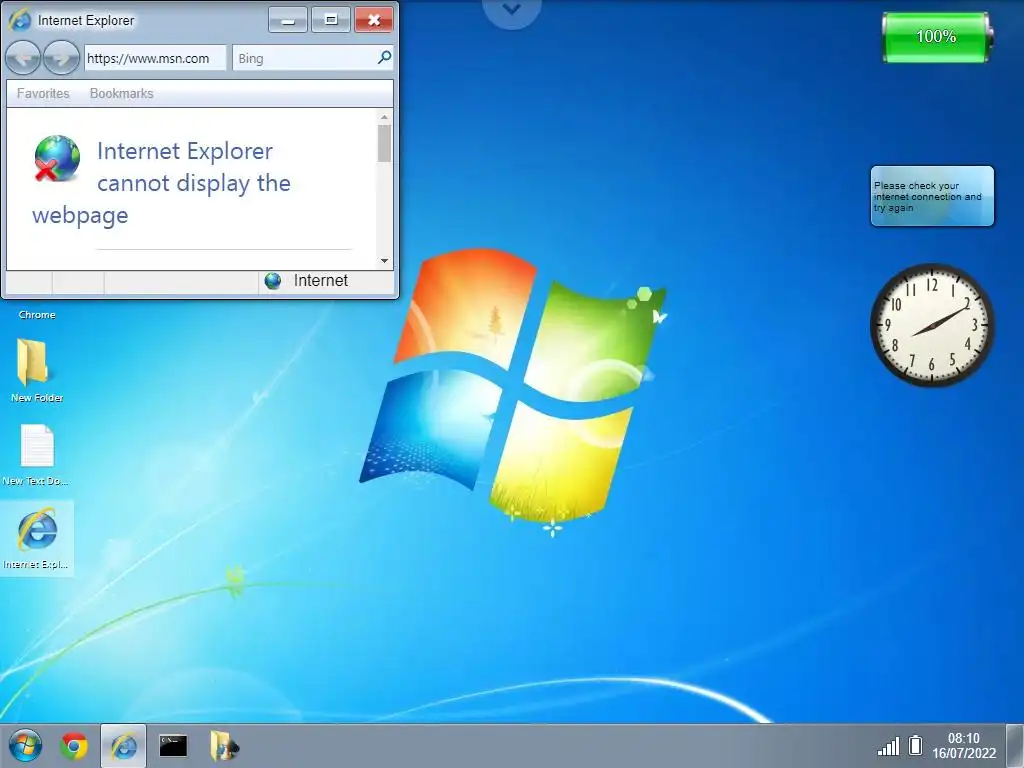Viewport: 1024px width, 768px height.
Task: Click the taskbar time and date
Action: coord(964,745)
